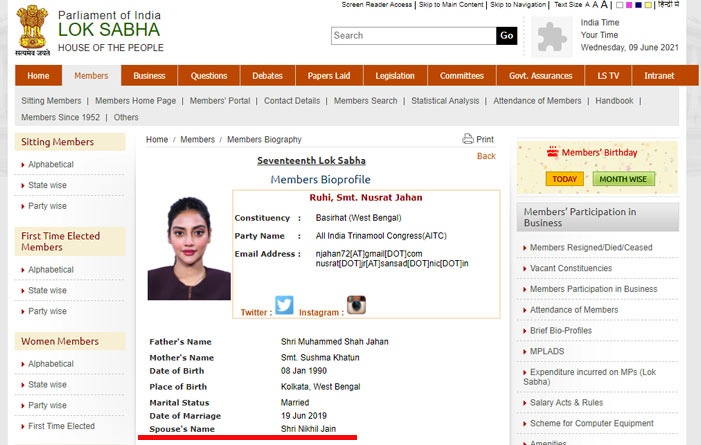
Task: Switch the site to Hindi language
Action: click(x=668, y=4)
